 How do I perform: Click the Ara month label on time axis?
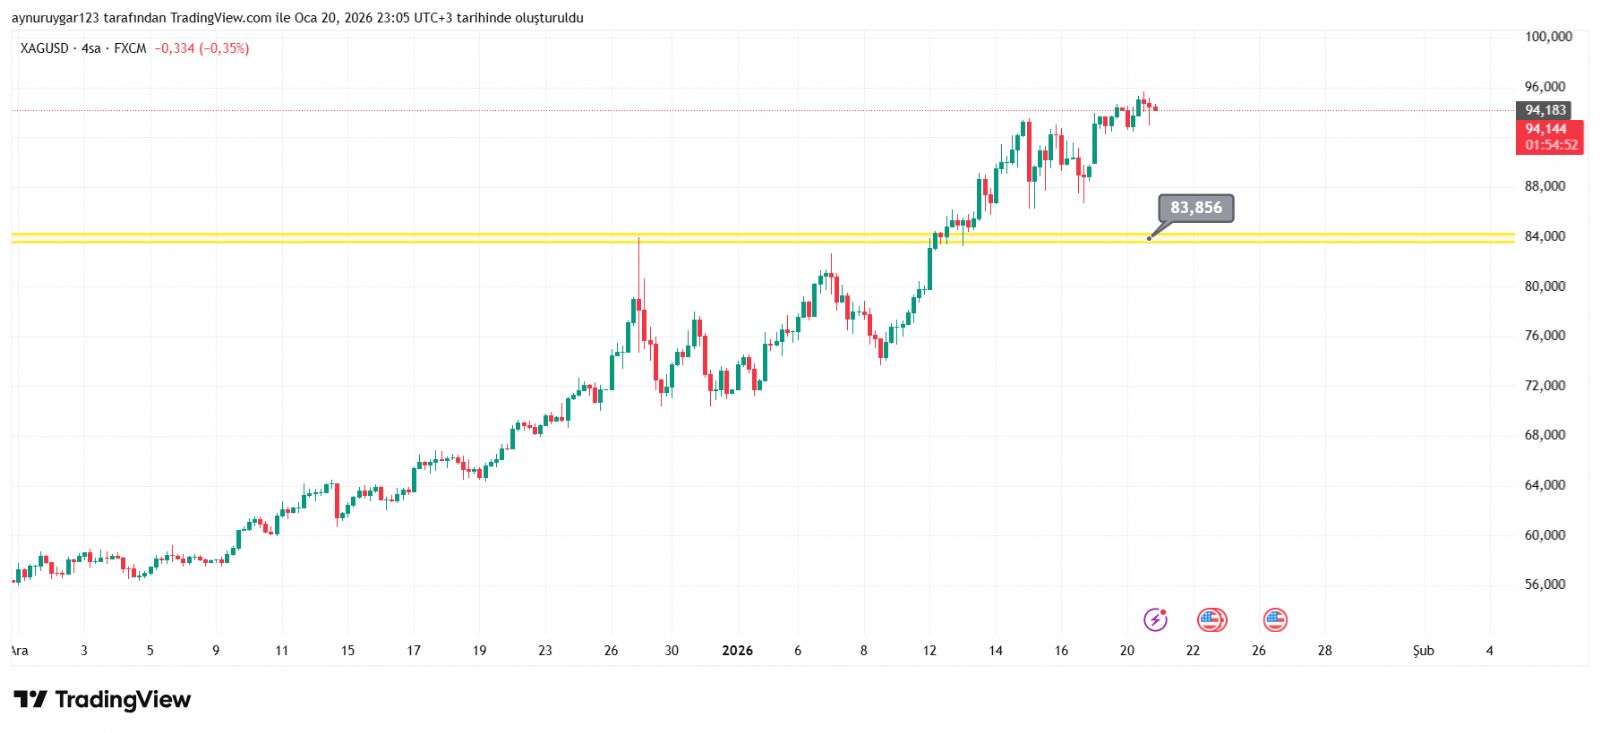(x=19, y=651)
